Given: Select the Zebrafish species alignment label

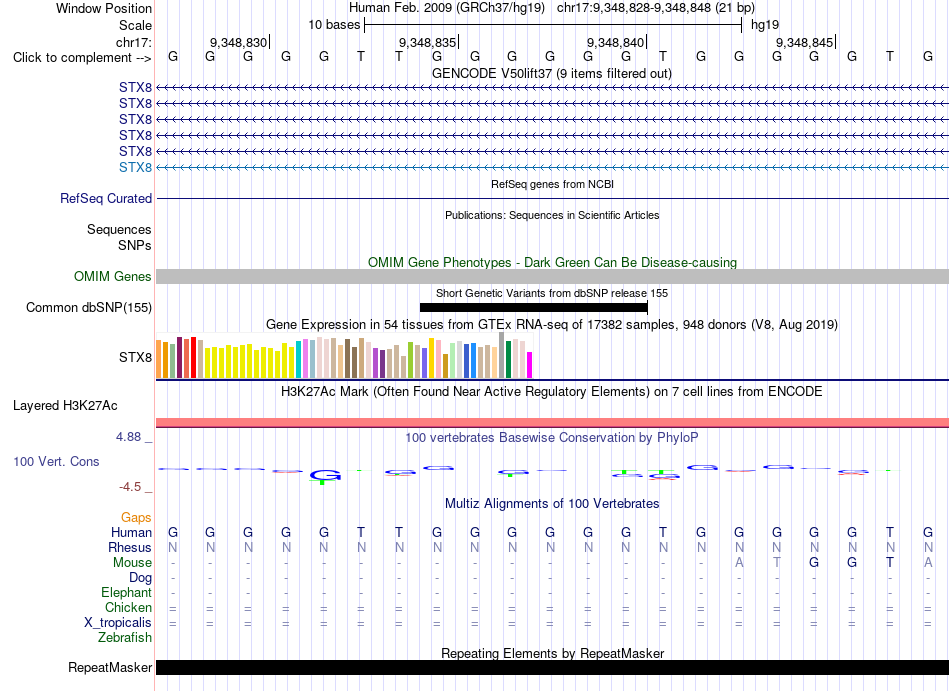Looking at the screenshot, I should (125, 637).
